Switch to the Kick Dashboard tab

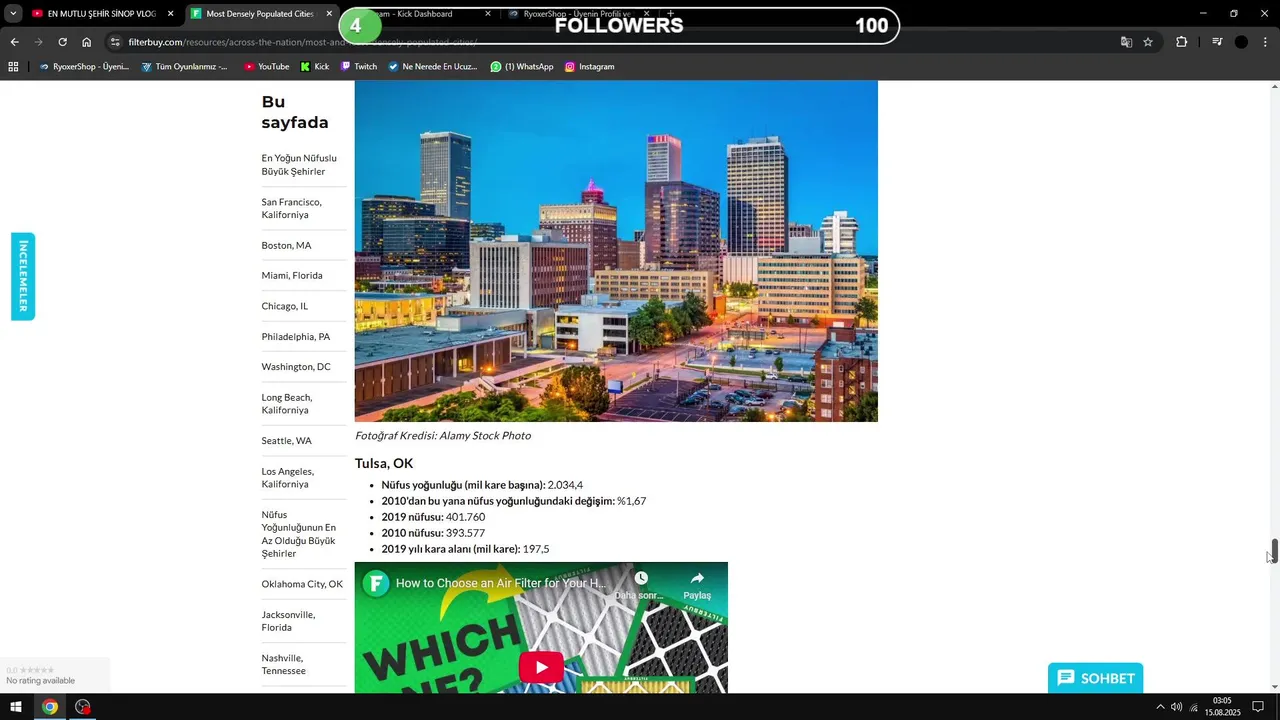click(x=418, y=14)
